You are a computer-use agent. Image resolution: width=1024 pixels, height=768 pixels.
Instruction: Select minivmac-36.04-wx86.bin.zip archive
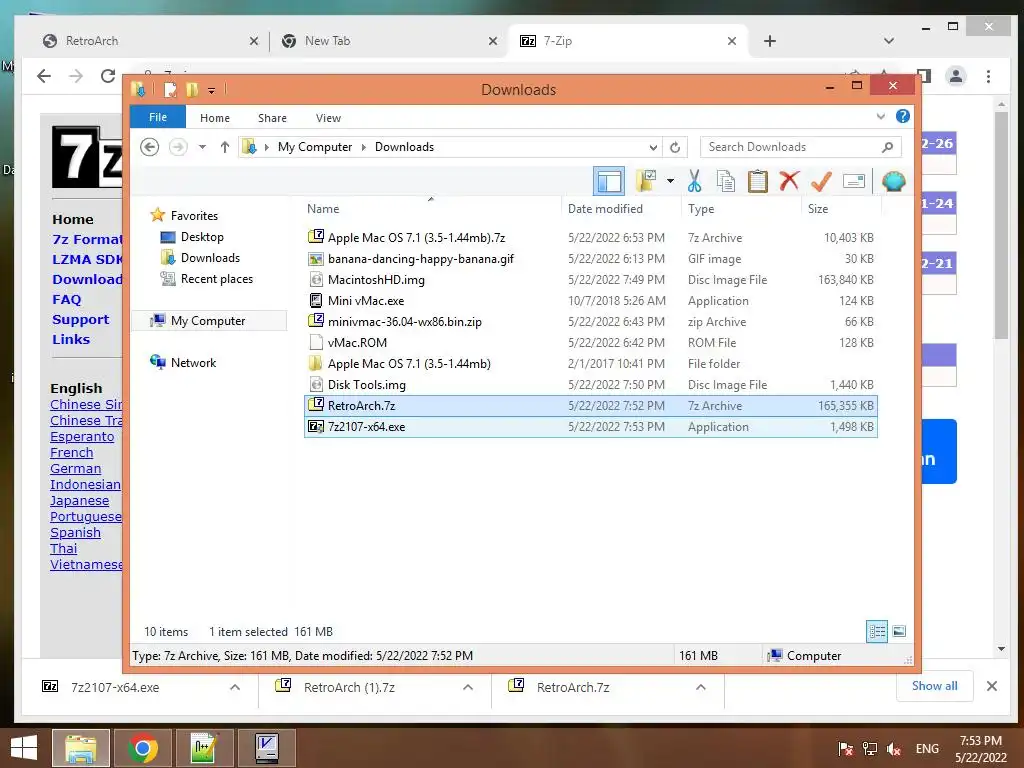coord(590,321)
